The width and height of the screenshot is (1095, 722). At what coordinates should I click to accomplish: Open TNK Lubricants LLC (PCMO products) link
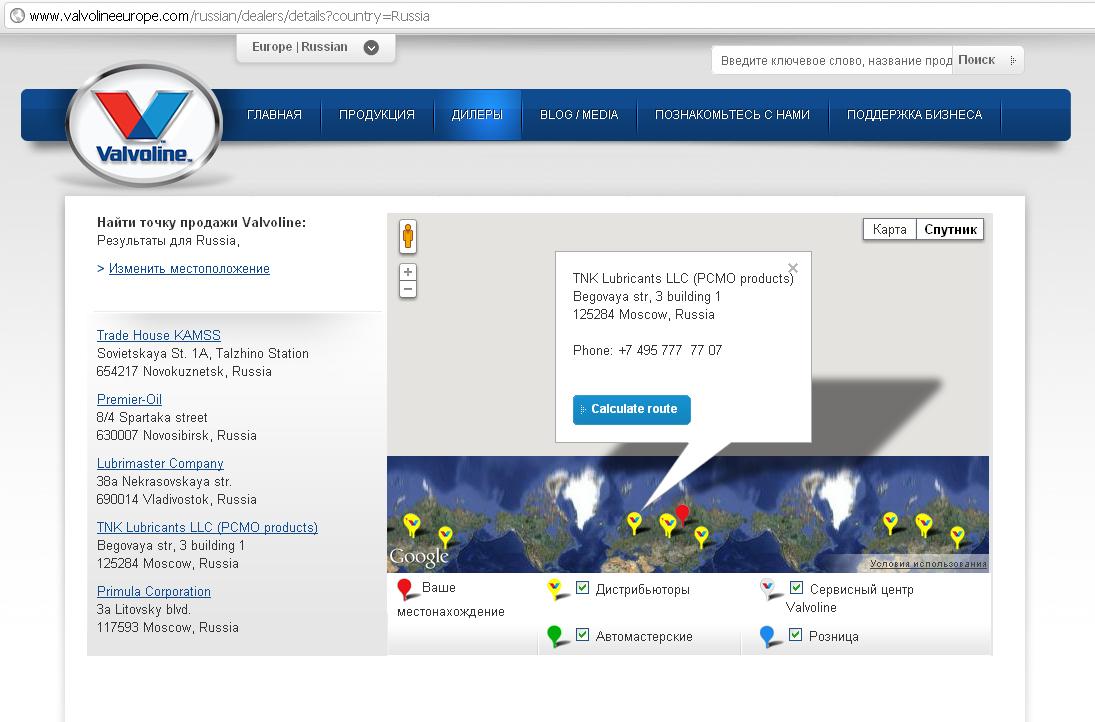pyautogui.click(x=207, y=527)
